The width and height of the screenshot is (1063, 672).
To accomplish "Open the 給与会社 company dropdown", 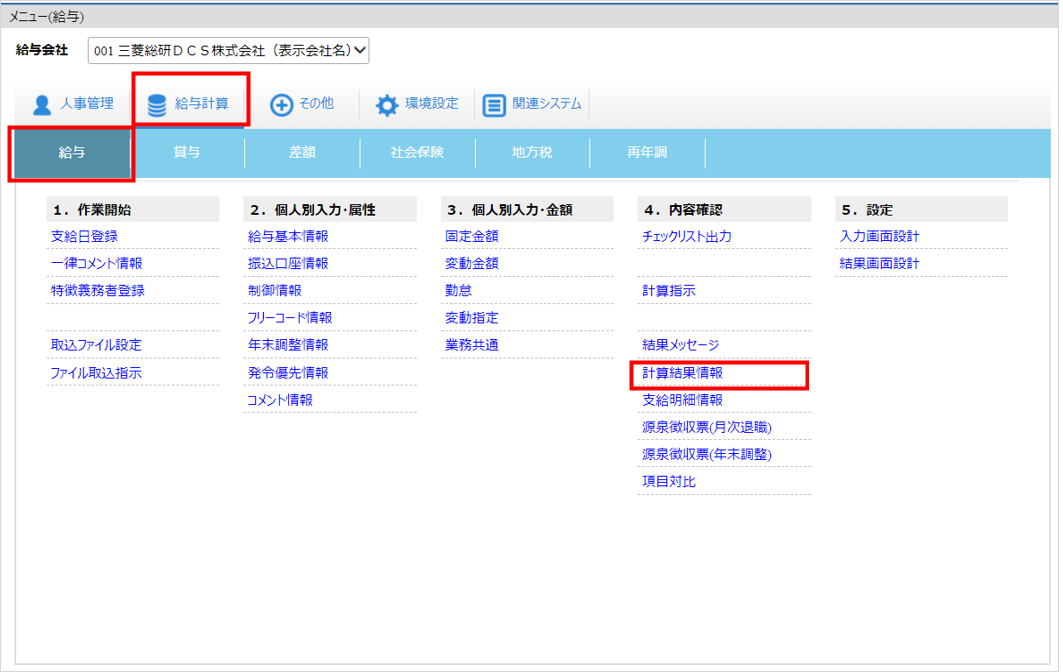I will click(228, 50).
